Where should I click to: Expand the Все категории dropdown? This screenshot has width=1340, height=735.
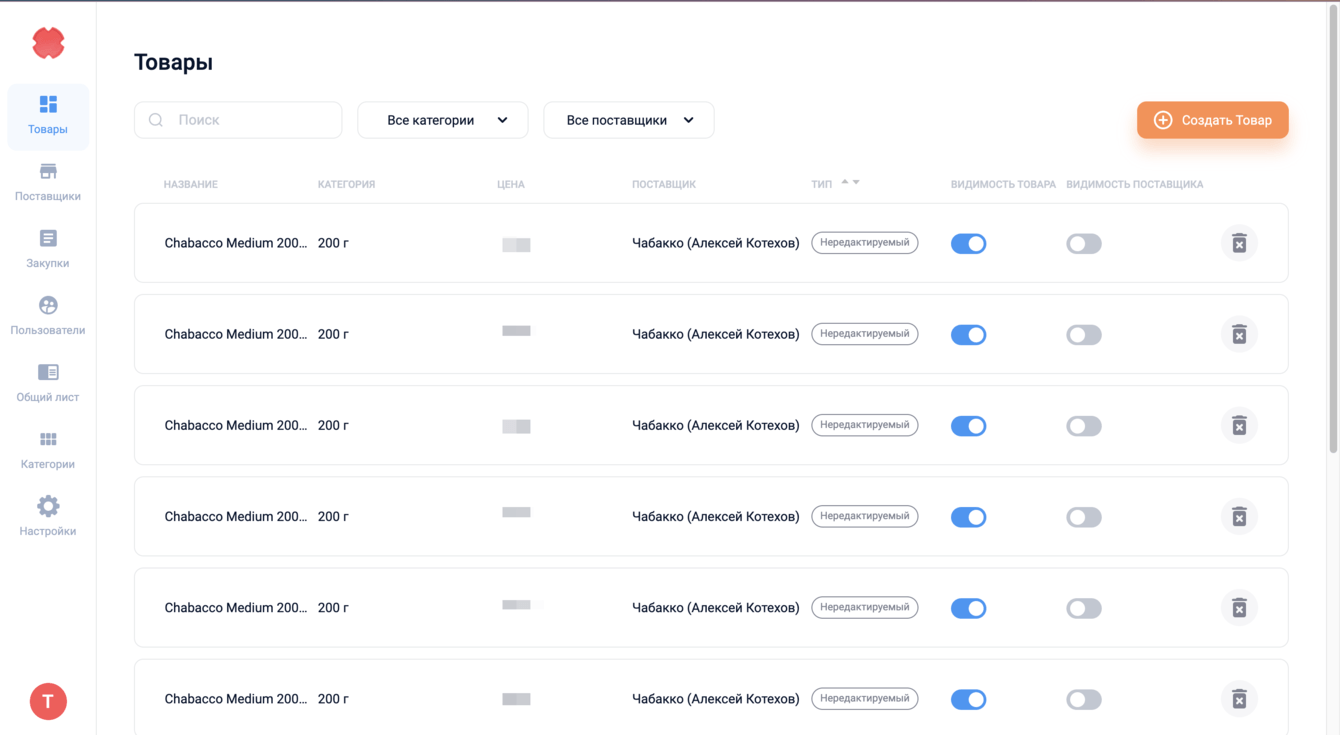coord(442,120)
